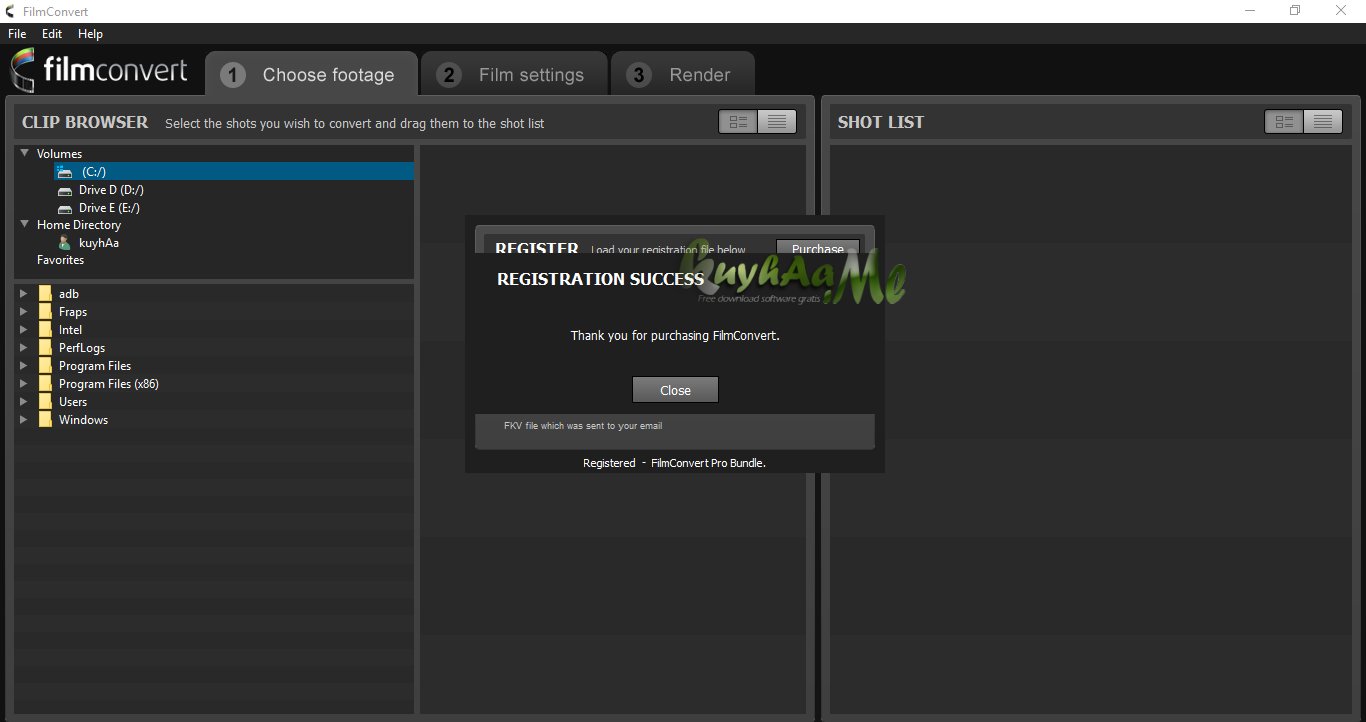Click the 'Registered - FilmConvert Pro Bundle.' text
The height and width of the screenshot is (722, 1366).
pyautogui.click(x=675, y=463)
